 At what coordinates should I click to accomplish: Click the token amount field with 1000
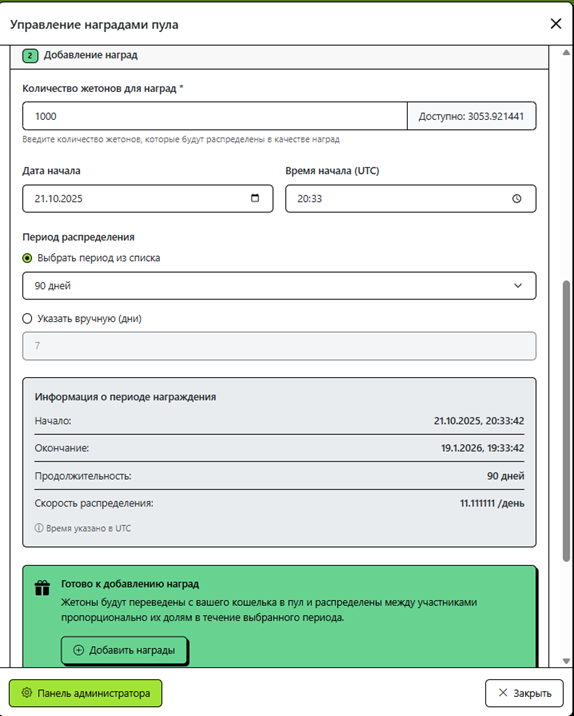pos(215,116)
